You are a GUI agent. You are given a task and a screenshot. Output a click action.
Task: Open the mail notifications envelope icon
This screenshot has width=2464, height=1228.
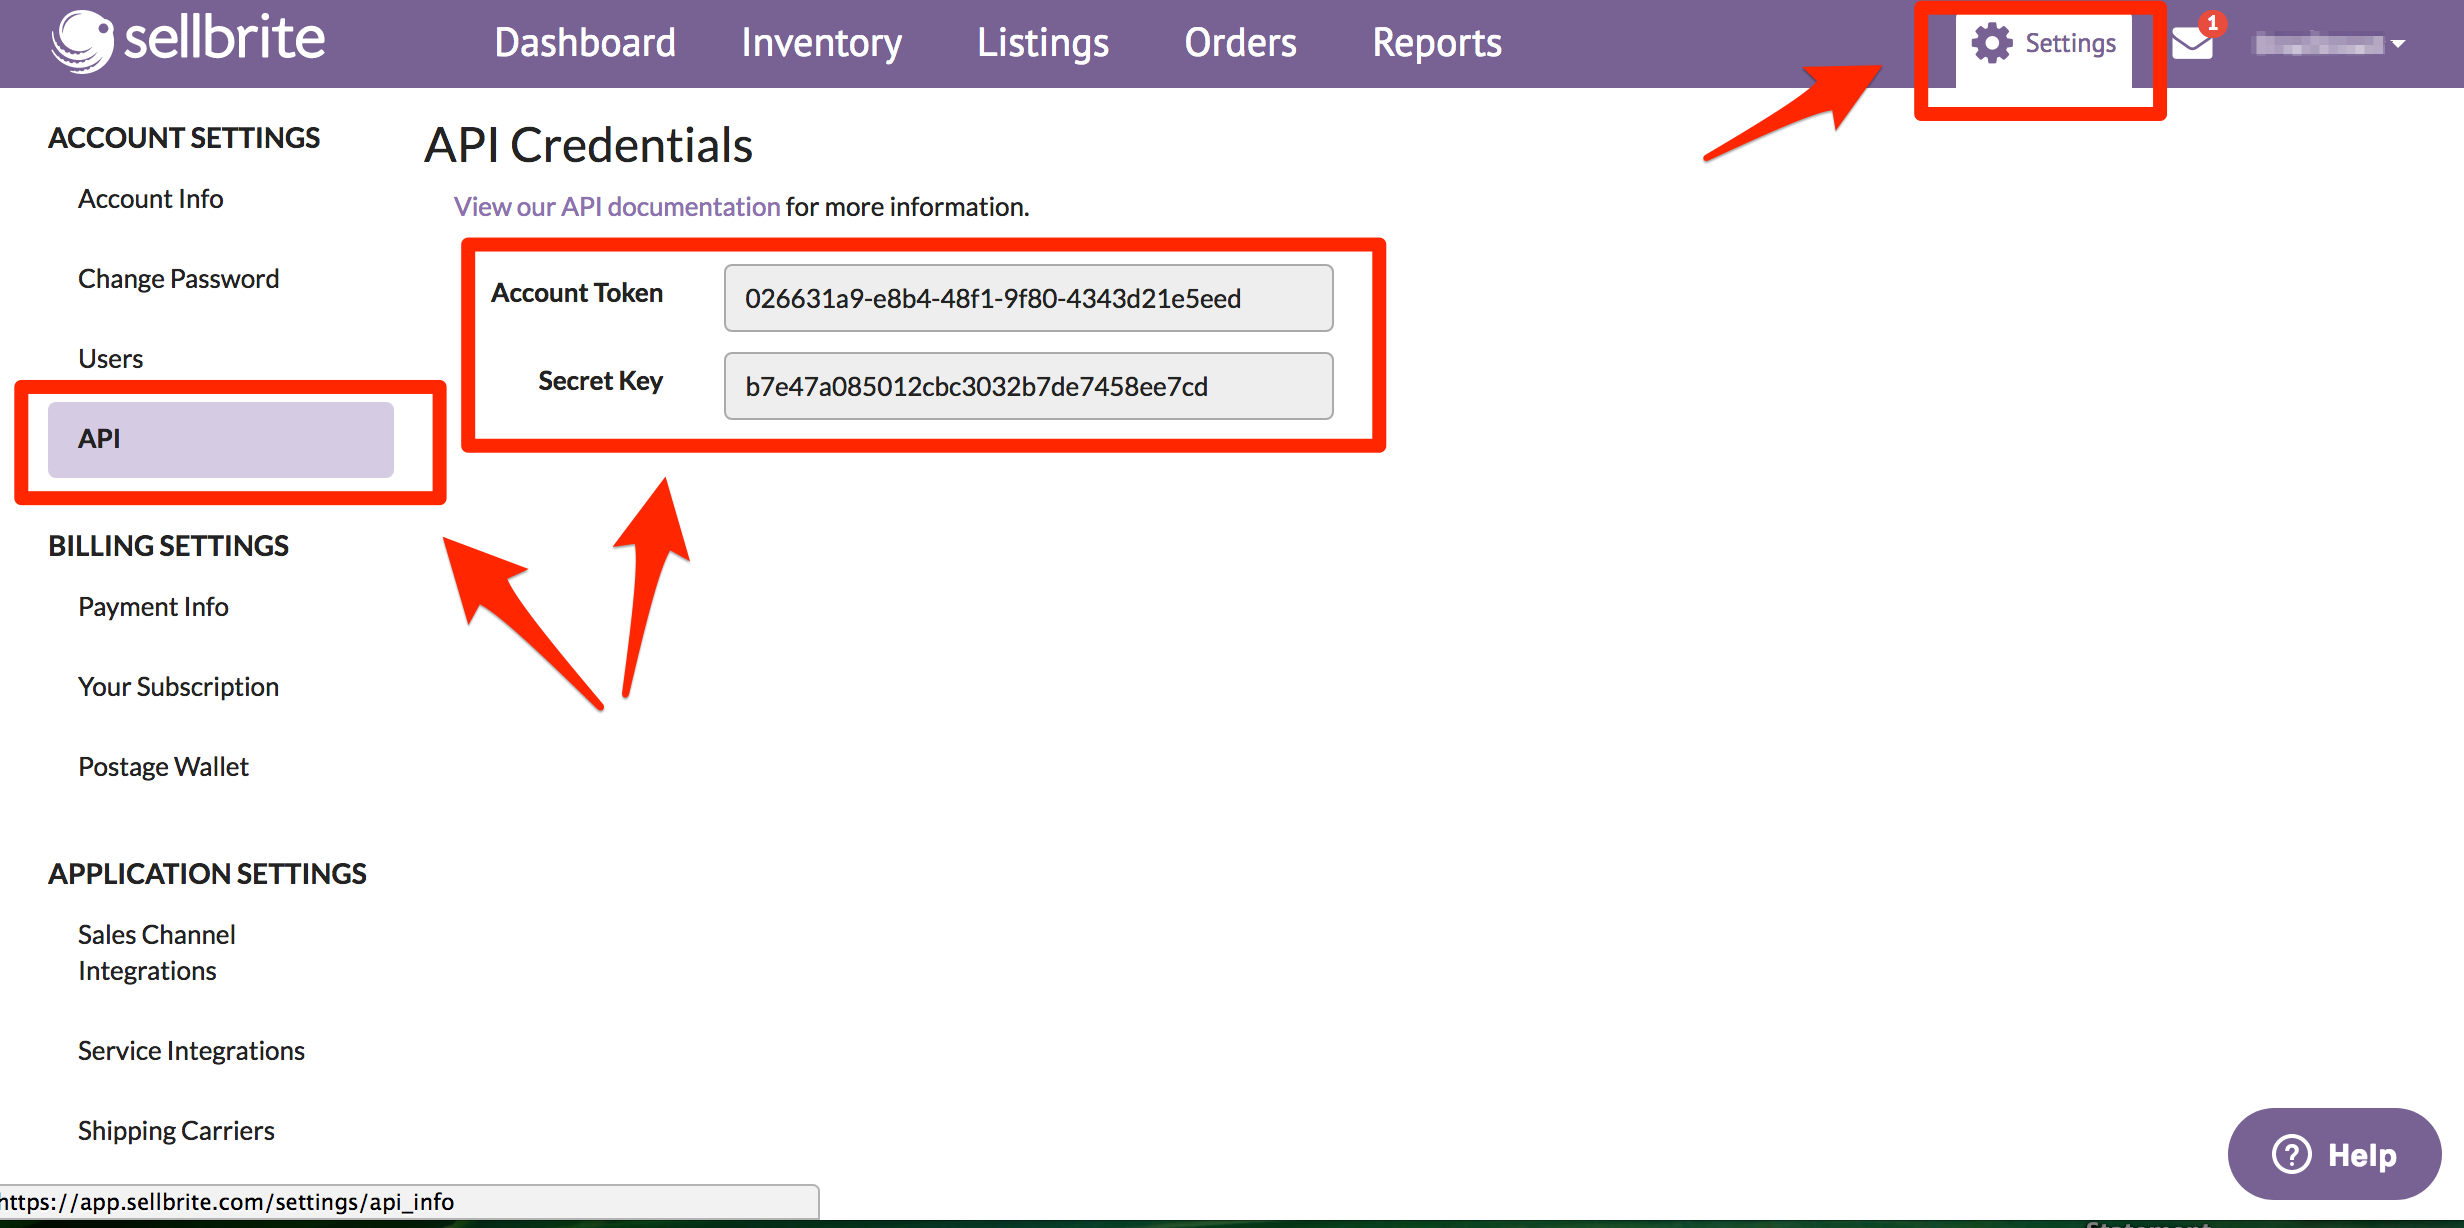[2192, 43]
